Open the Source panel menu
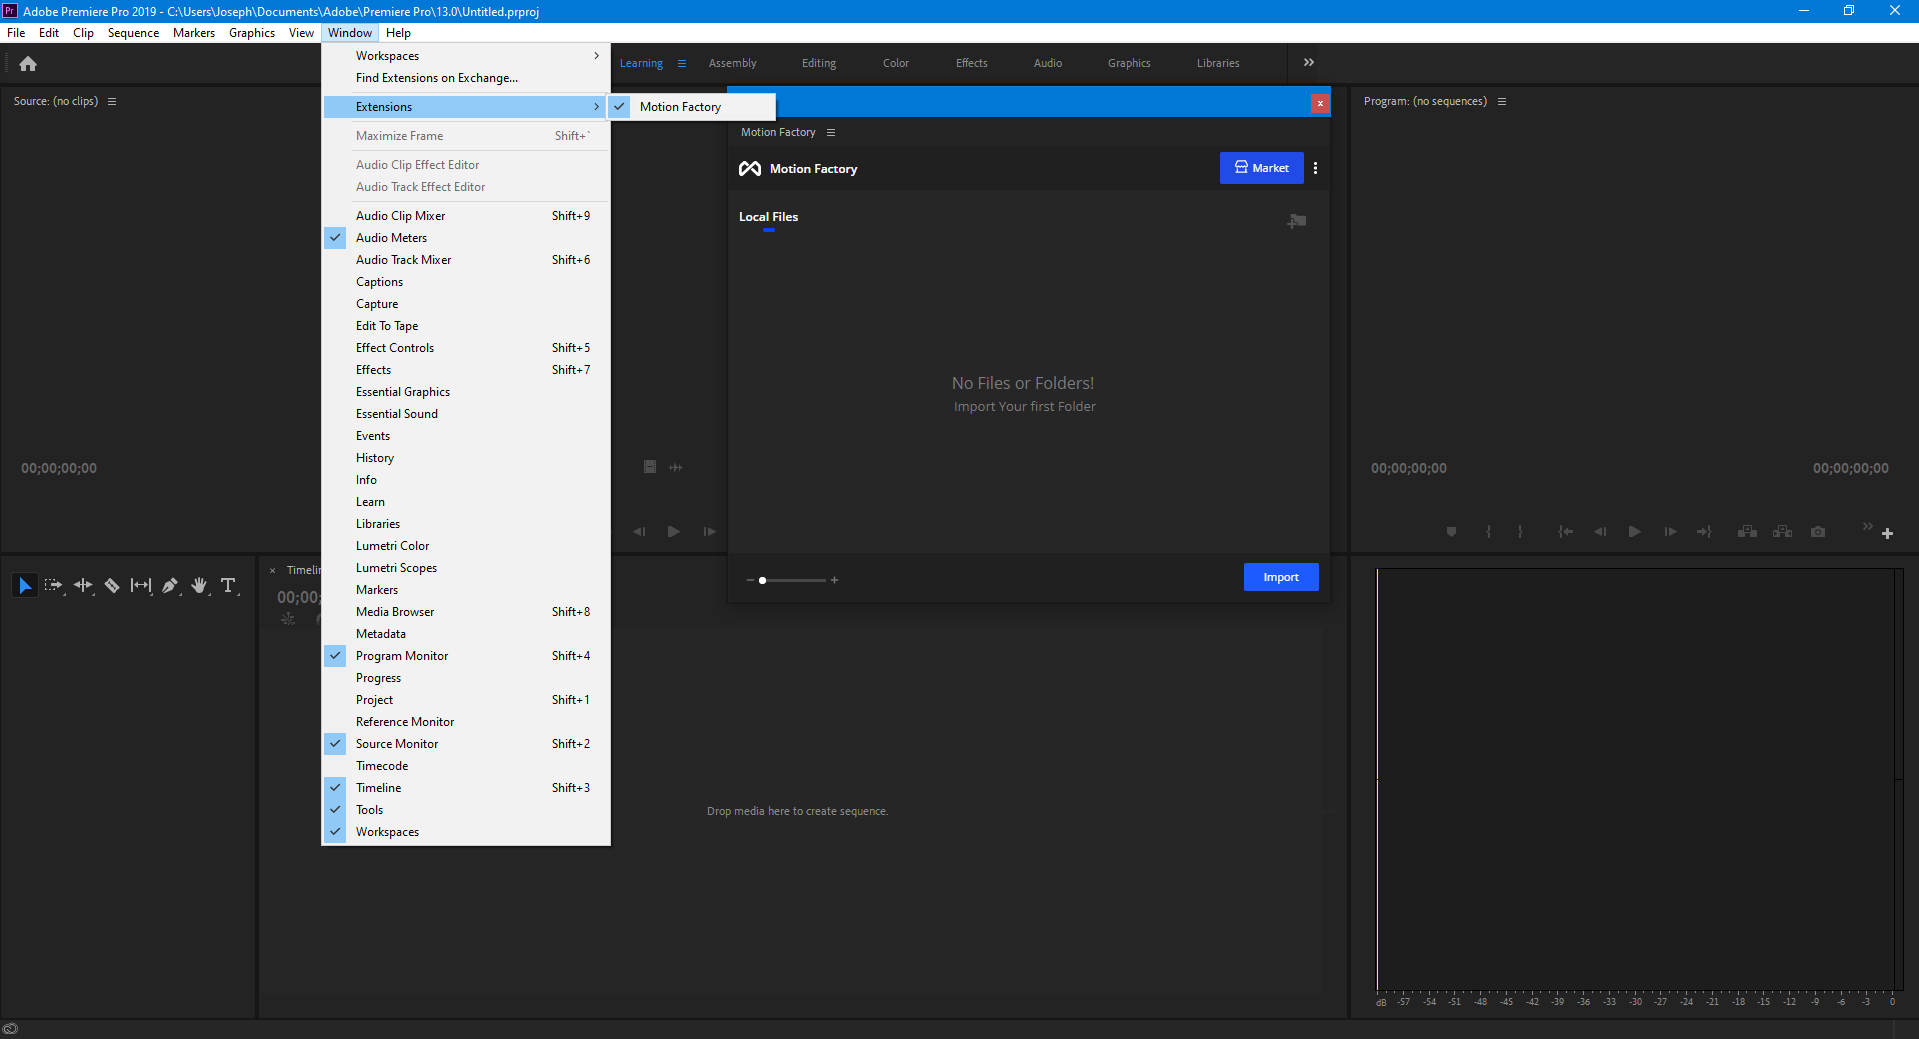The height and width of the screenshot is (1039, 1919). [x=112, y=102]
